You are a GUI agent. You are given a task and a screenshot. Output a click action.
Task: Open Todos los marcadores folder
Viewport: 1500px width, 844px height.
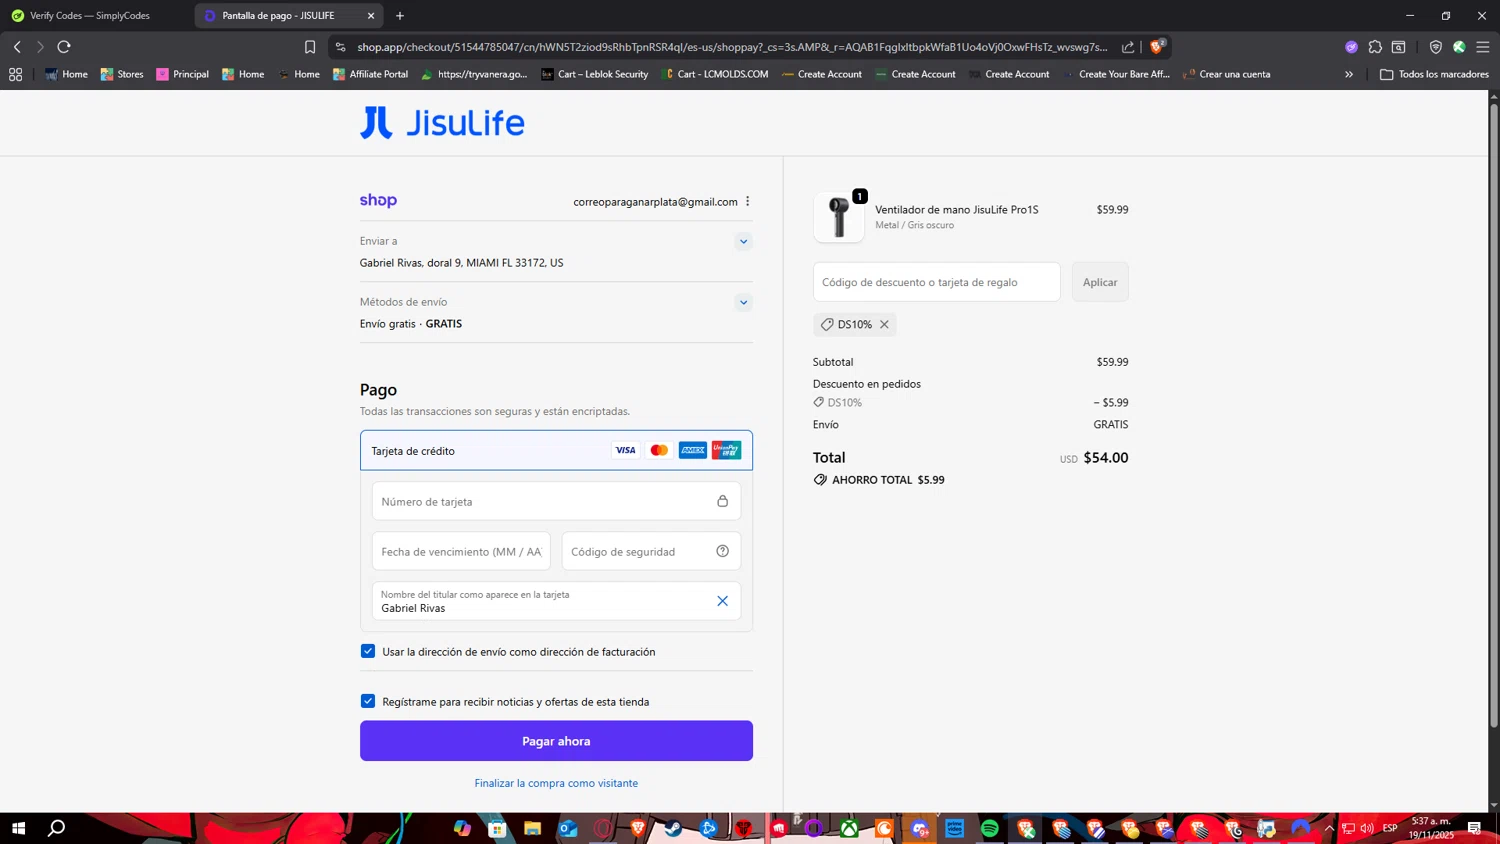click(1434, 74)
